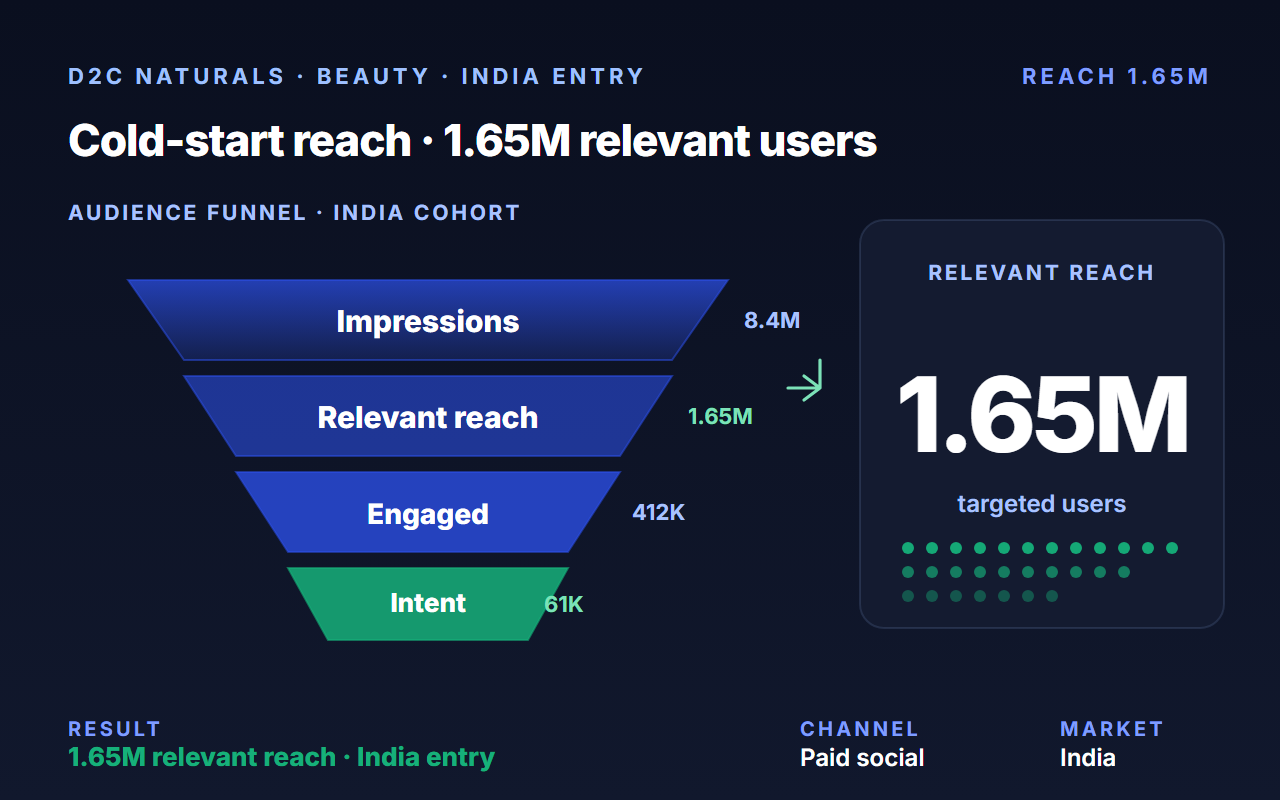The image size is (1280, 800).
Task: Click the 'AUDIENCE FUNNEL · INDIA COHORT' subtitle
Action: (x=294, y=212)
